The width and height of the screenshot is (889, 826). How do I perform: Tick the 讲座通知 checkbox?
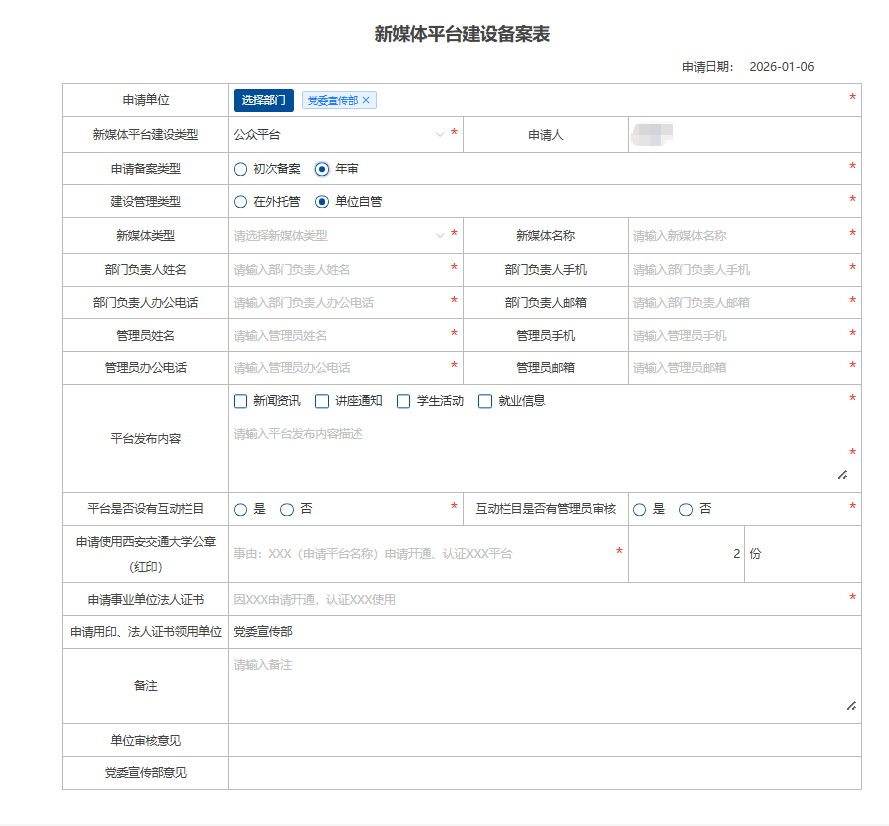pyautogui.click(x=322, y=401)
